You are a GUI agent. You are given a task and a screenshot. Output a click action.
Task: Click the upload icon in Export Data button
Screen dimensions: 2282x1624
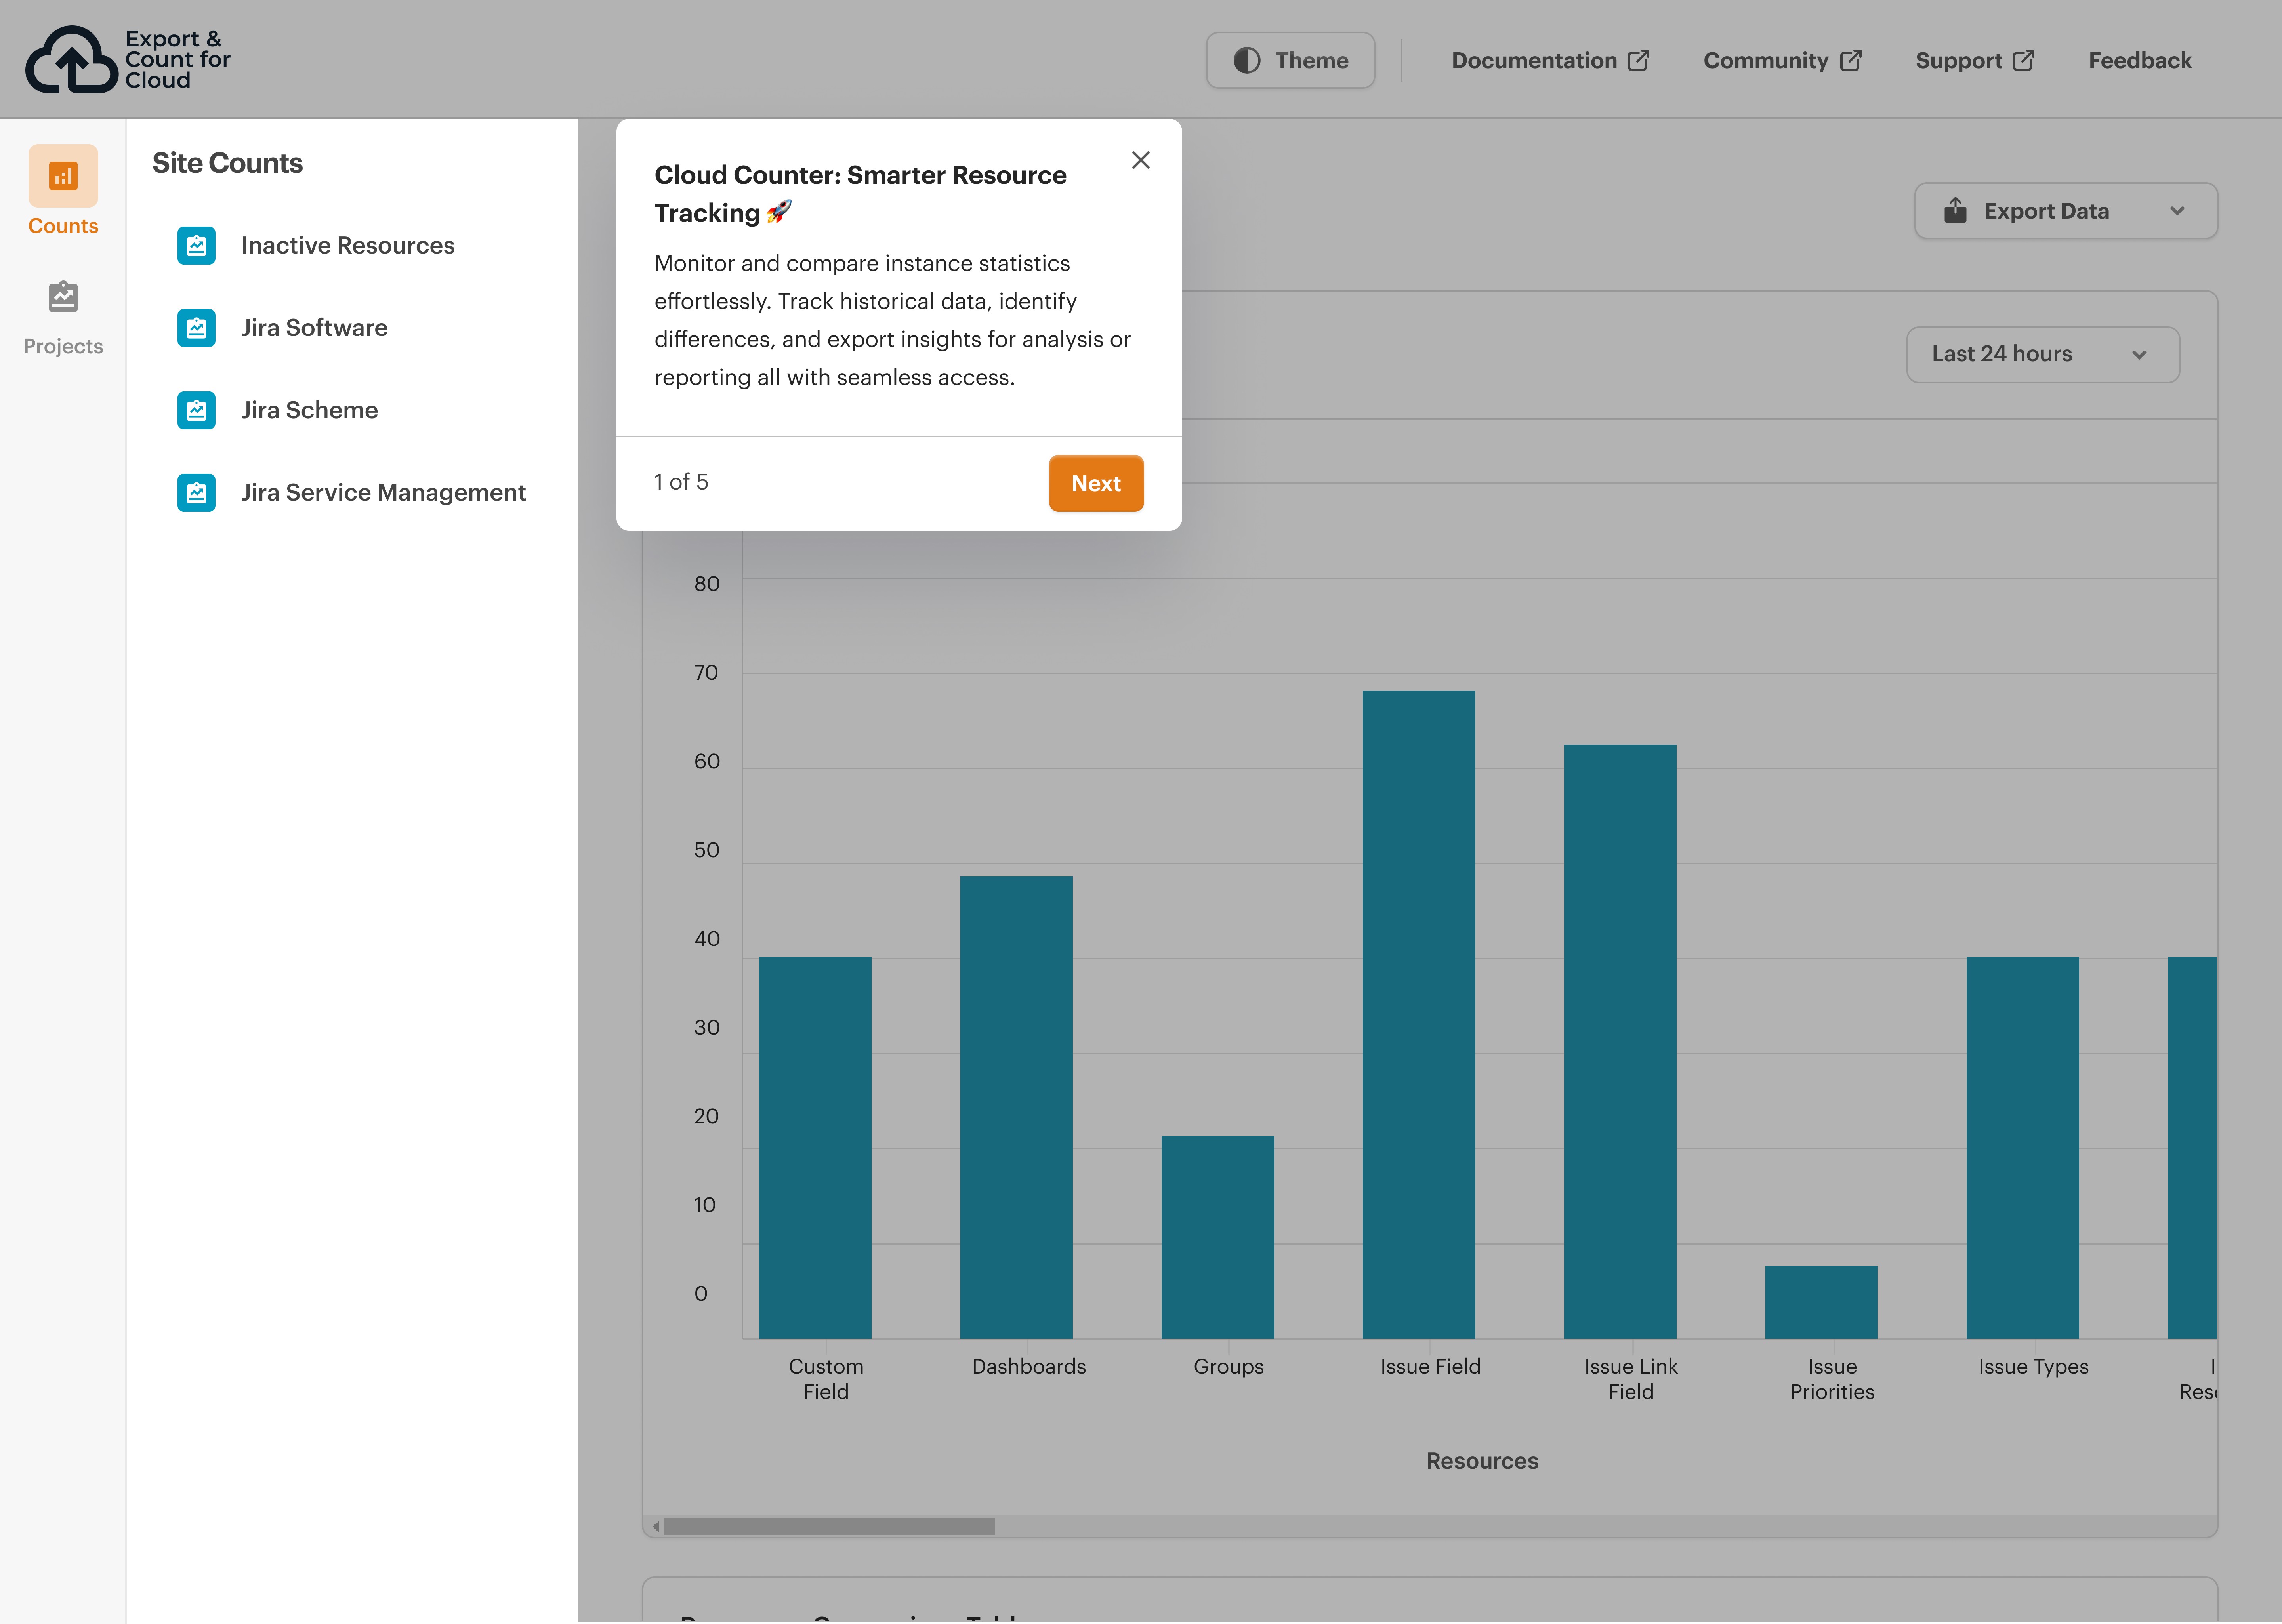click(x=1956, y=210)
